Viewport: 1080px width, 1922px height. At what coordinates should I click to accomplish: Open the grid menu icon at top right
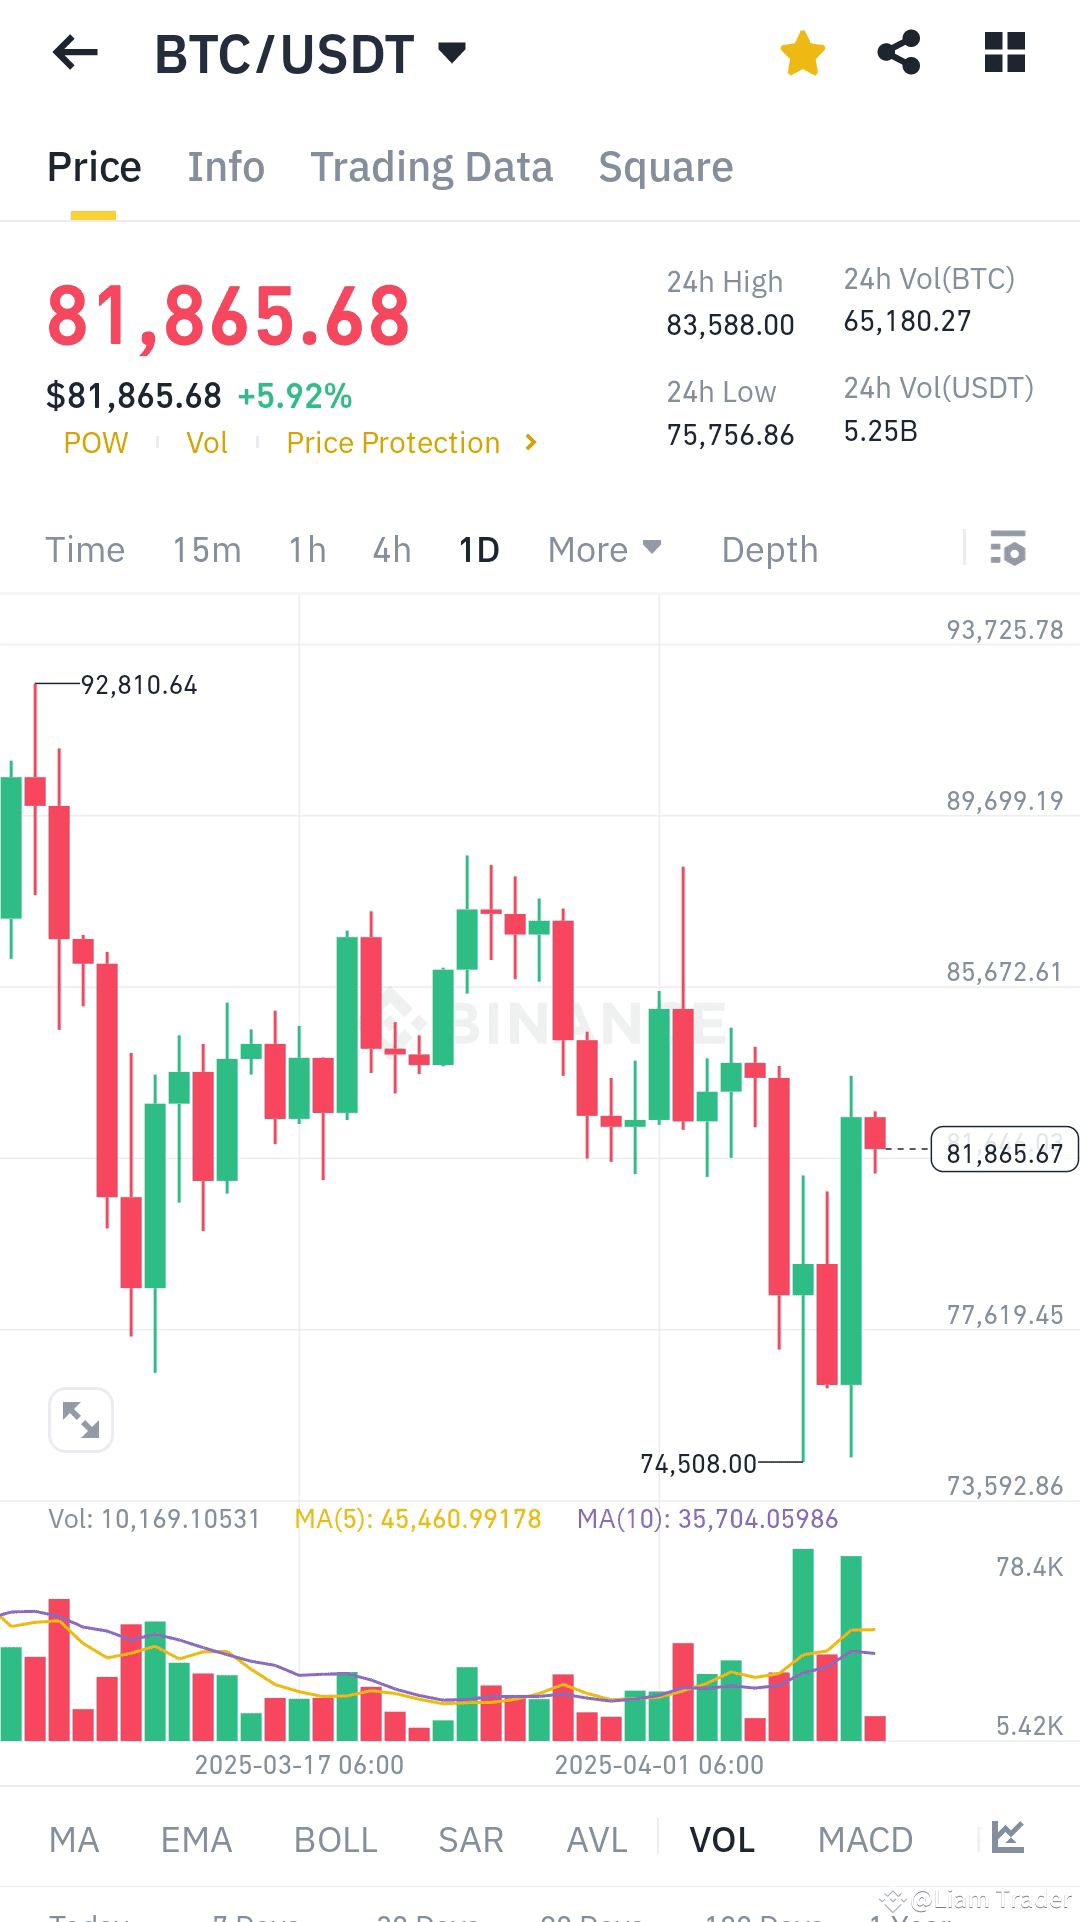1005,53
